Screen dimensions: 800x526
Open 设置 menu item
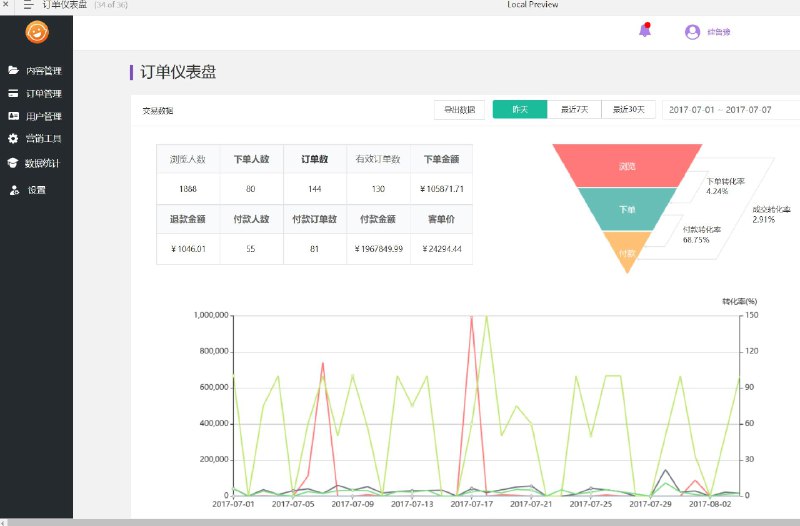coord(36,190)
